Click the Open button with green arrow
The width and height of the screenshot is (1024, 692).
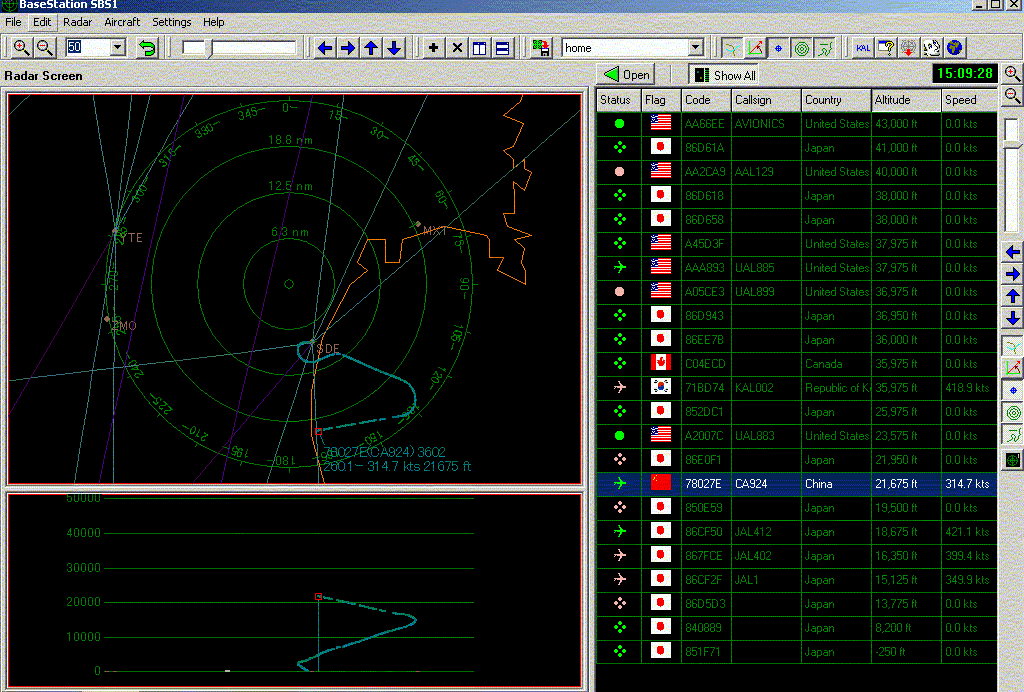click(x=626, y=74)
